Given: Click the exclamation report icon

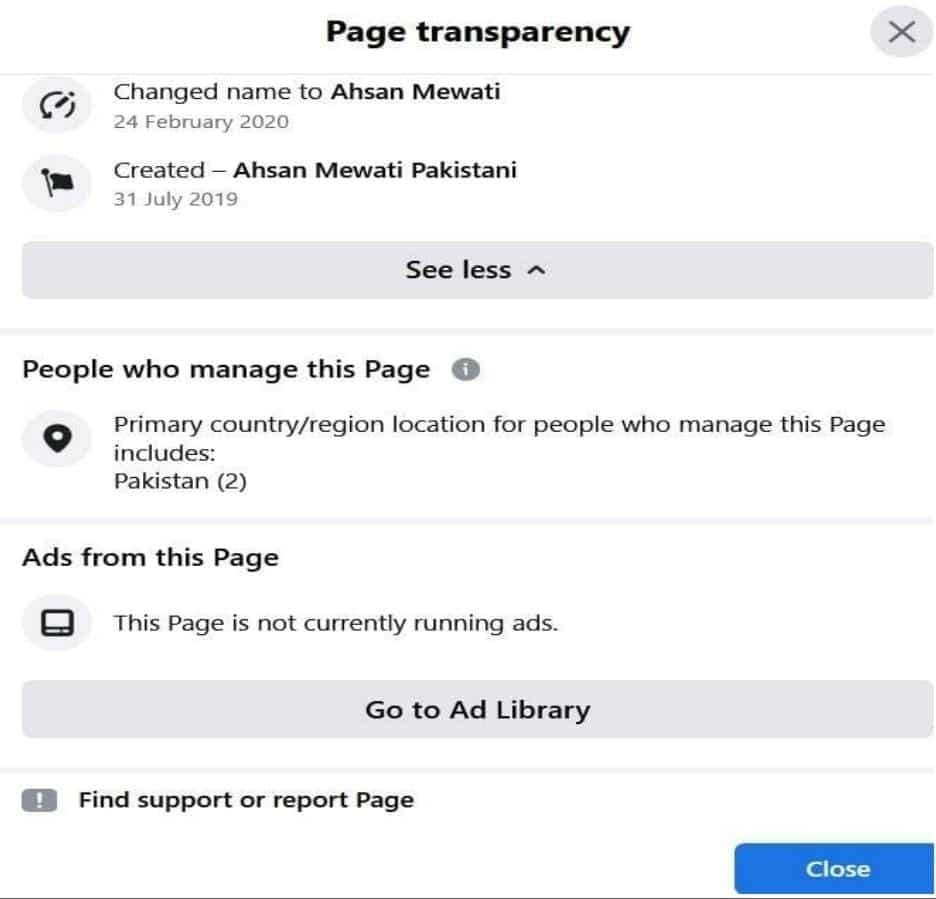Looking at the screenshot, I should tap(39, 800).
